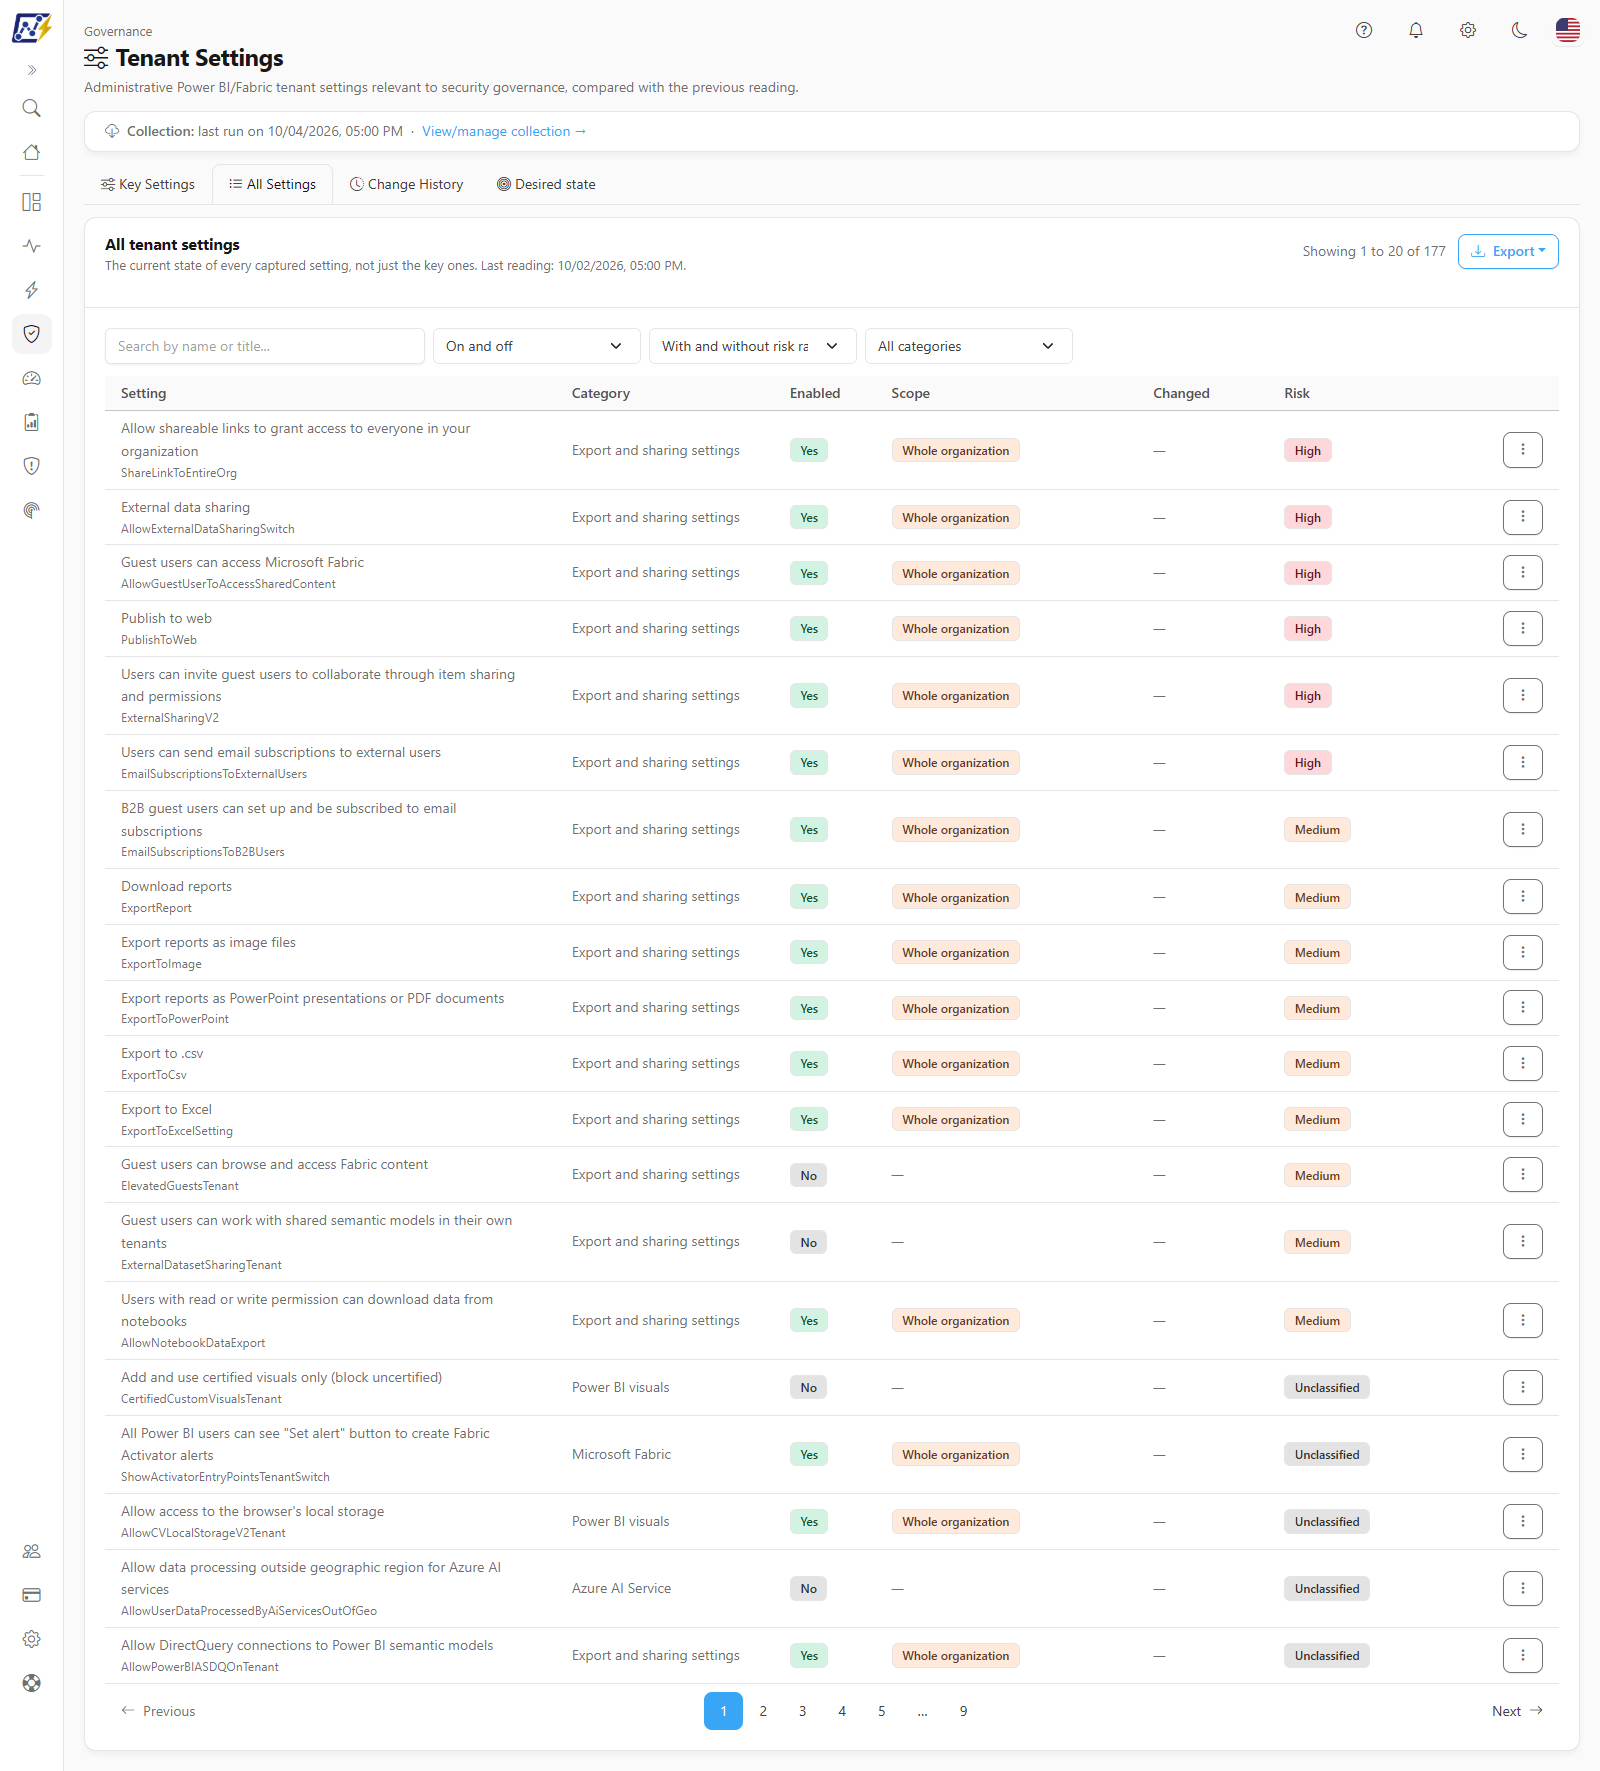Go to page 2

(x=763, y=1711)
